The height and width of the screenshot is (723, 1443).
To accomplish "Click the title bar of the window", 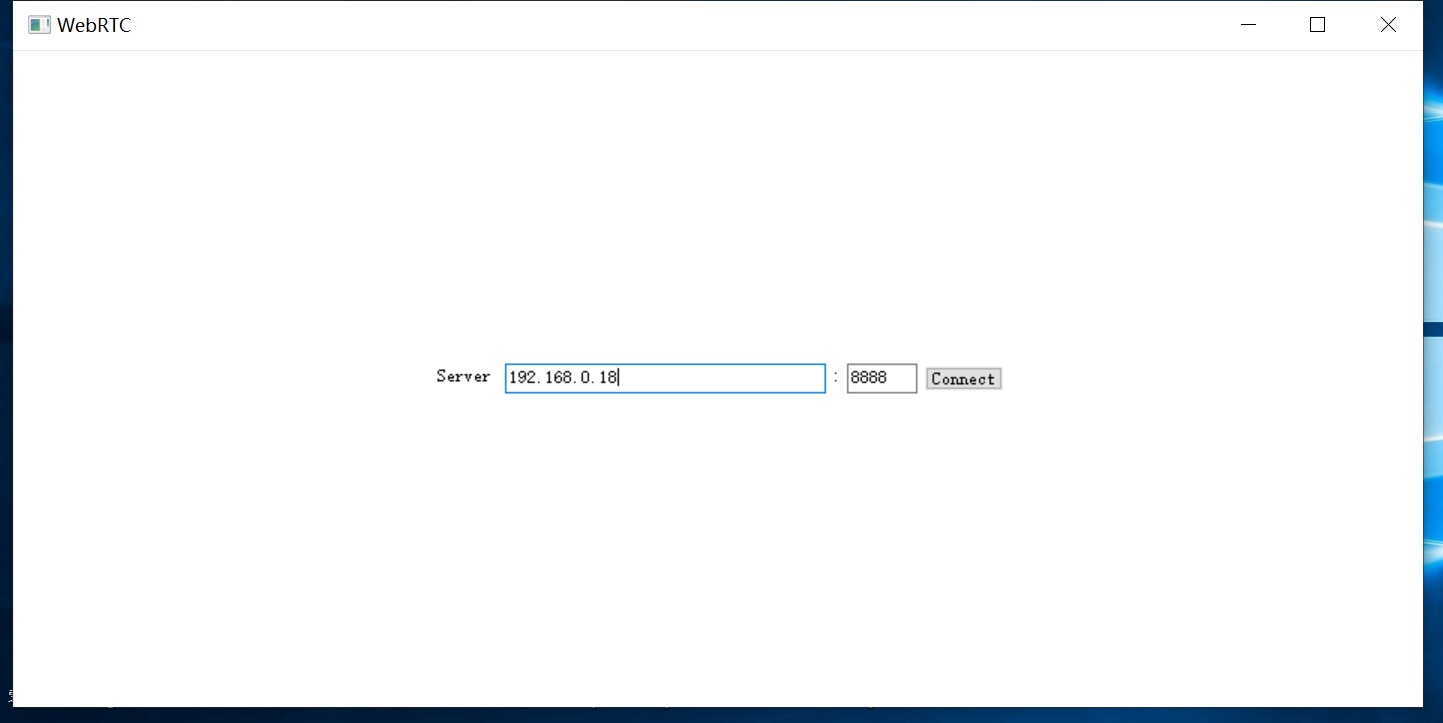I will click(x=700, y=24).
